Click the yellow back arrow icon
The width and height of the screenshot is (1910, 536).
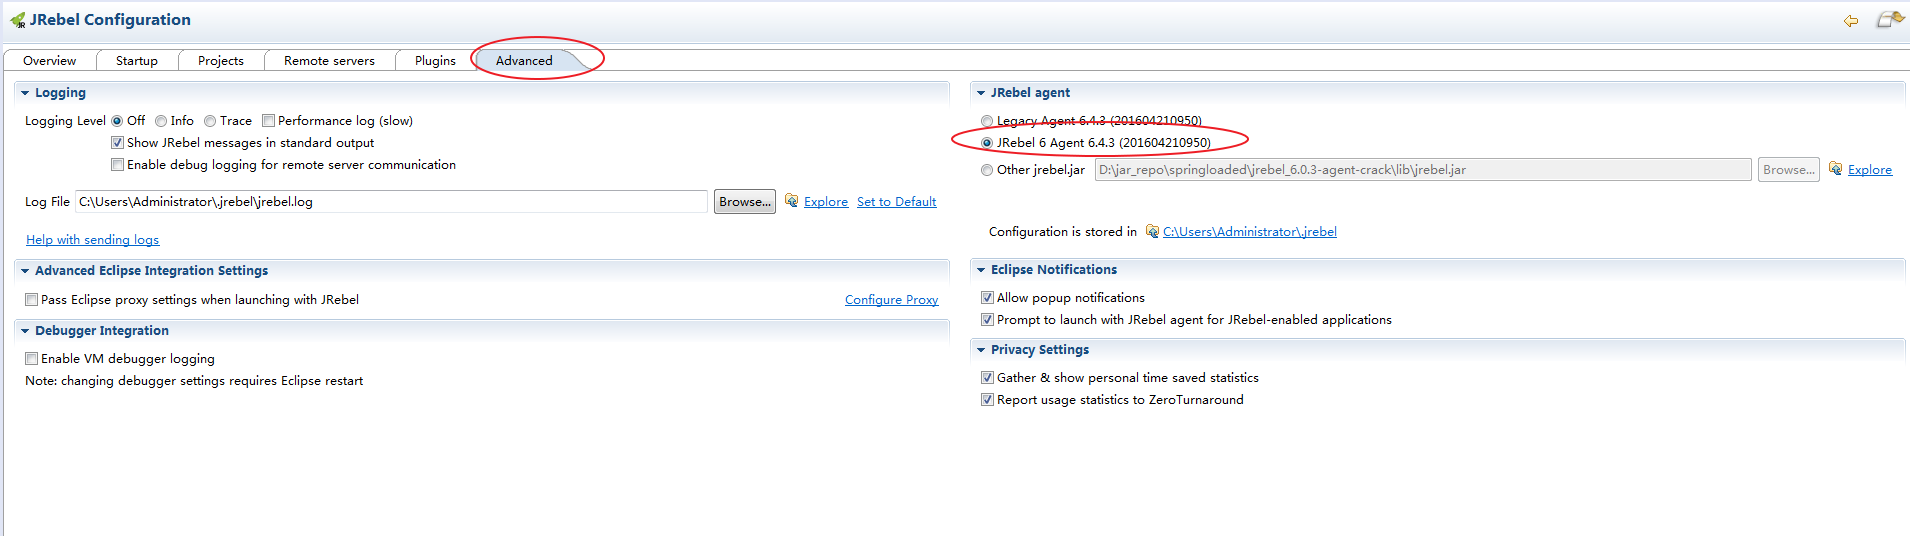tap(1851, 20)
